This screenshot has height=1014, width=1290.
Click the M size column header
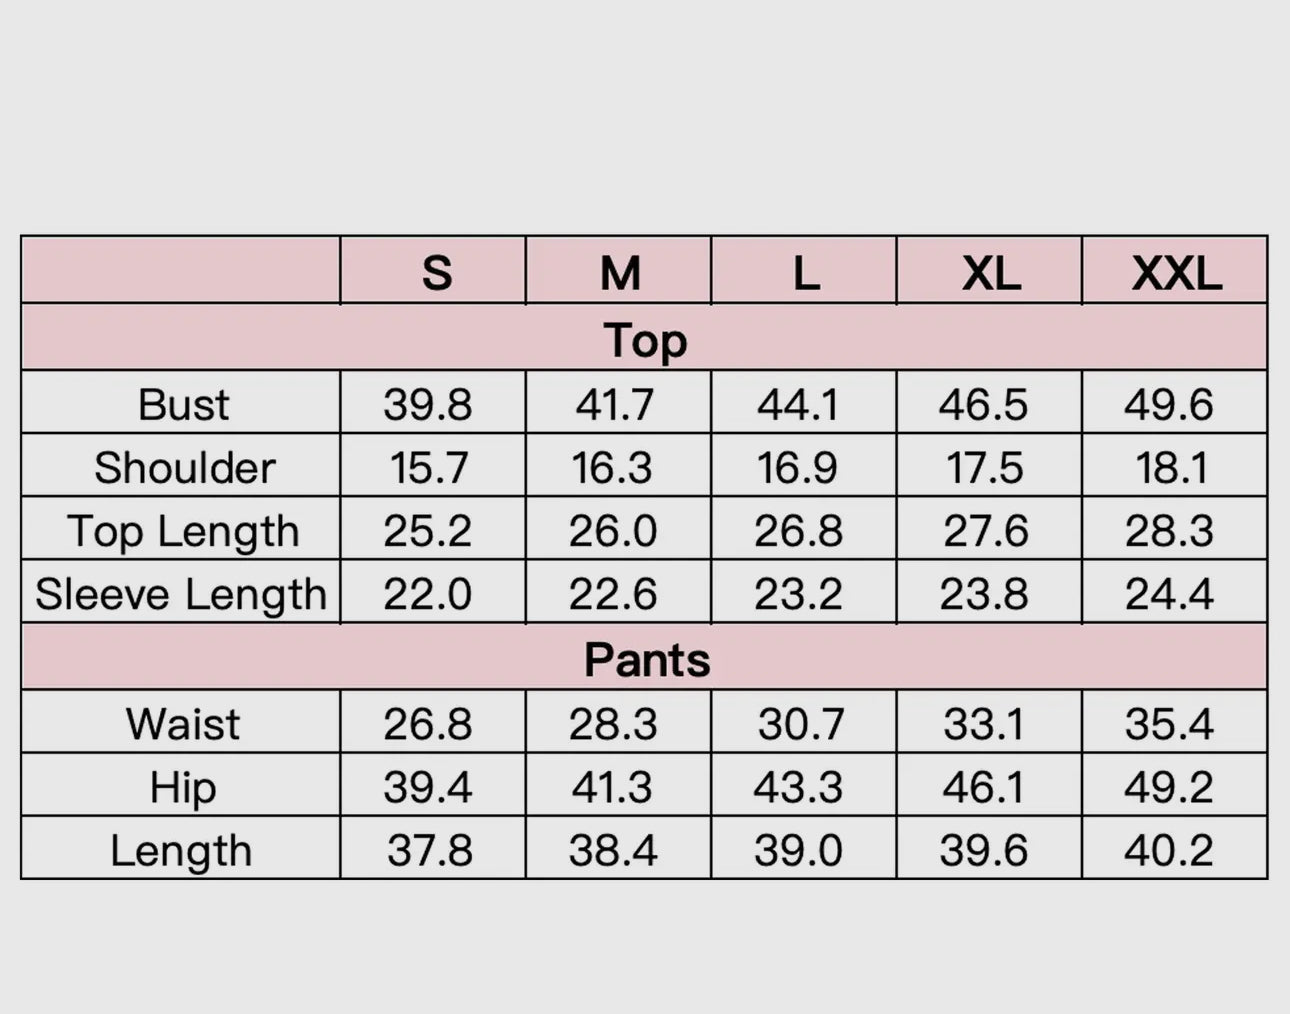[x=620, y=273]
